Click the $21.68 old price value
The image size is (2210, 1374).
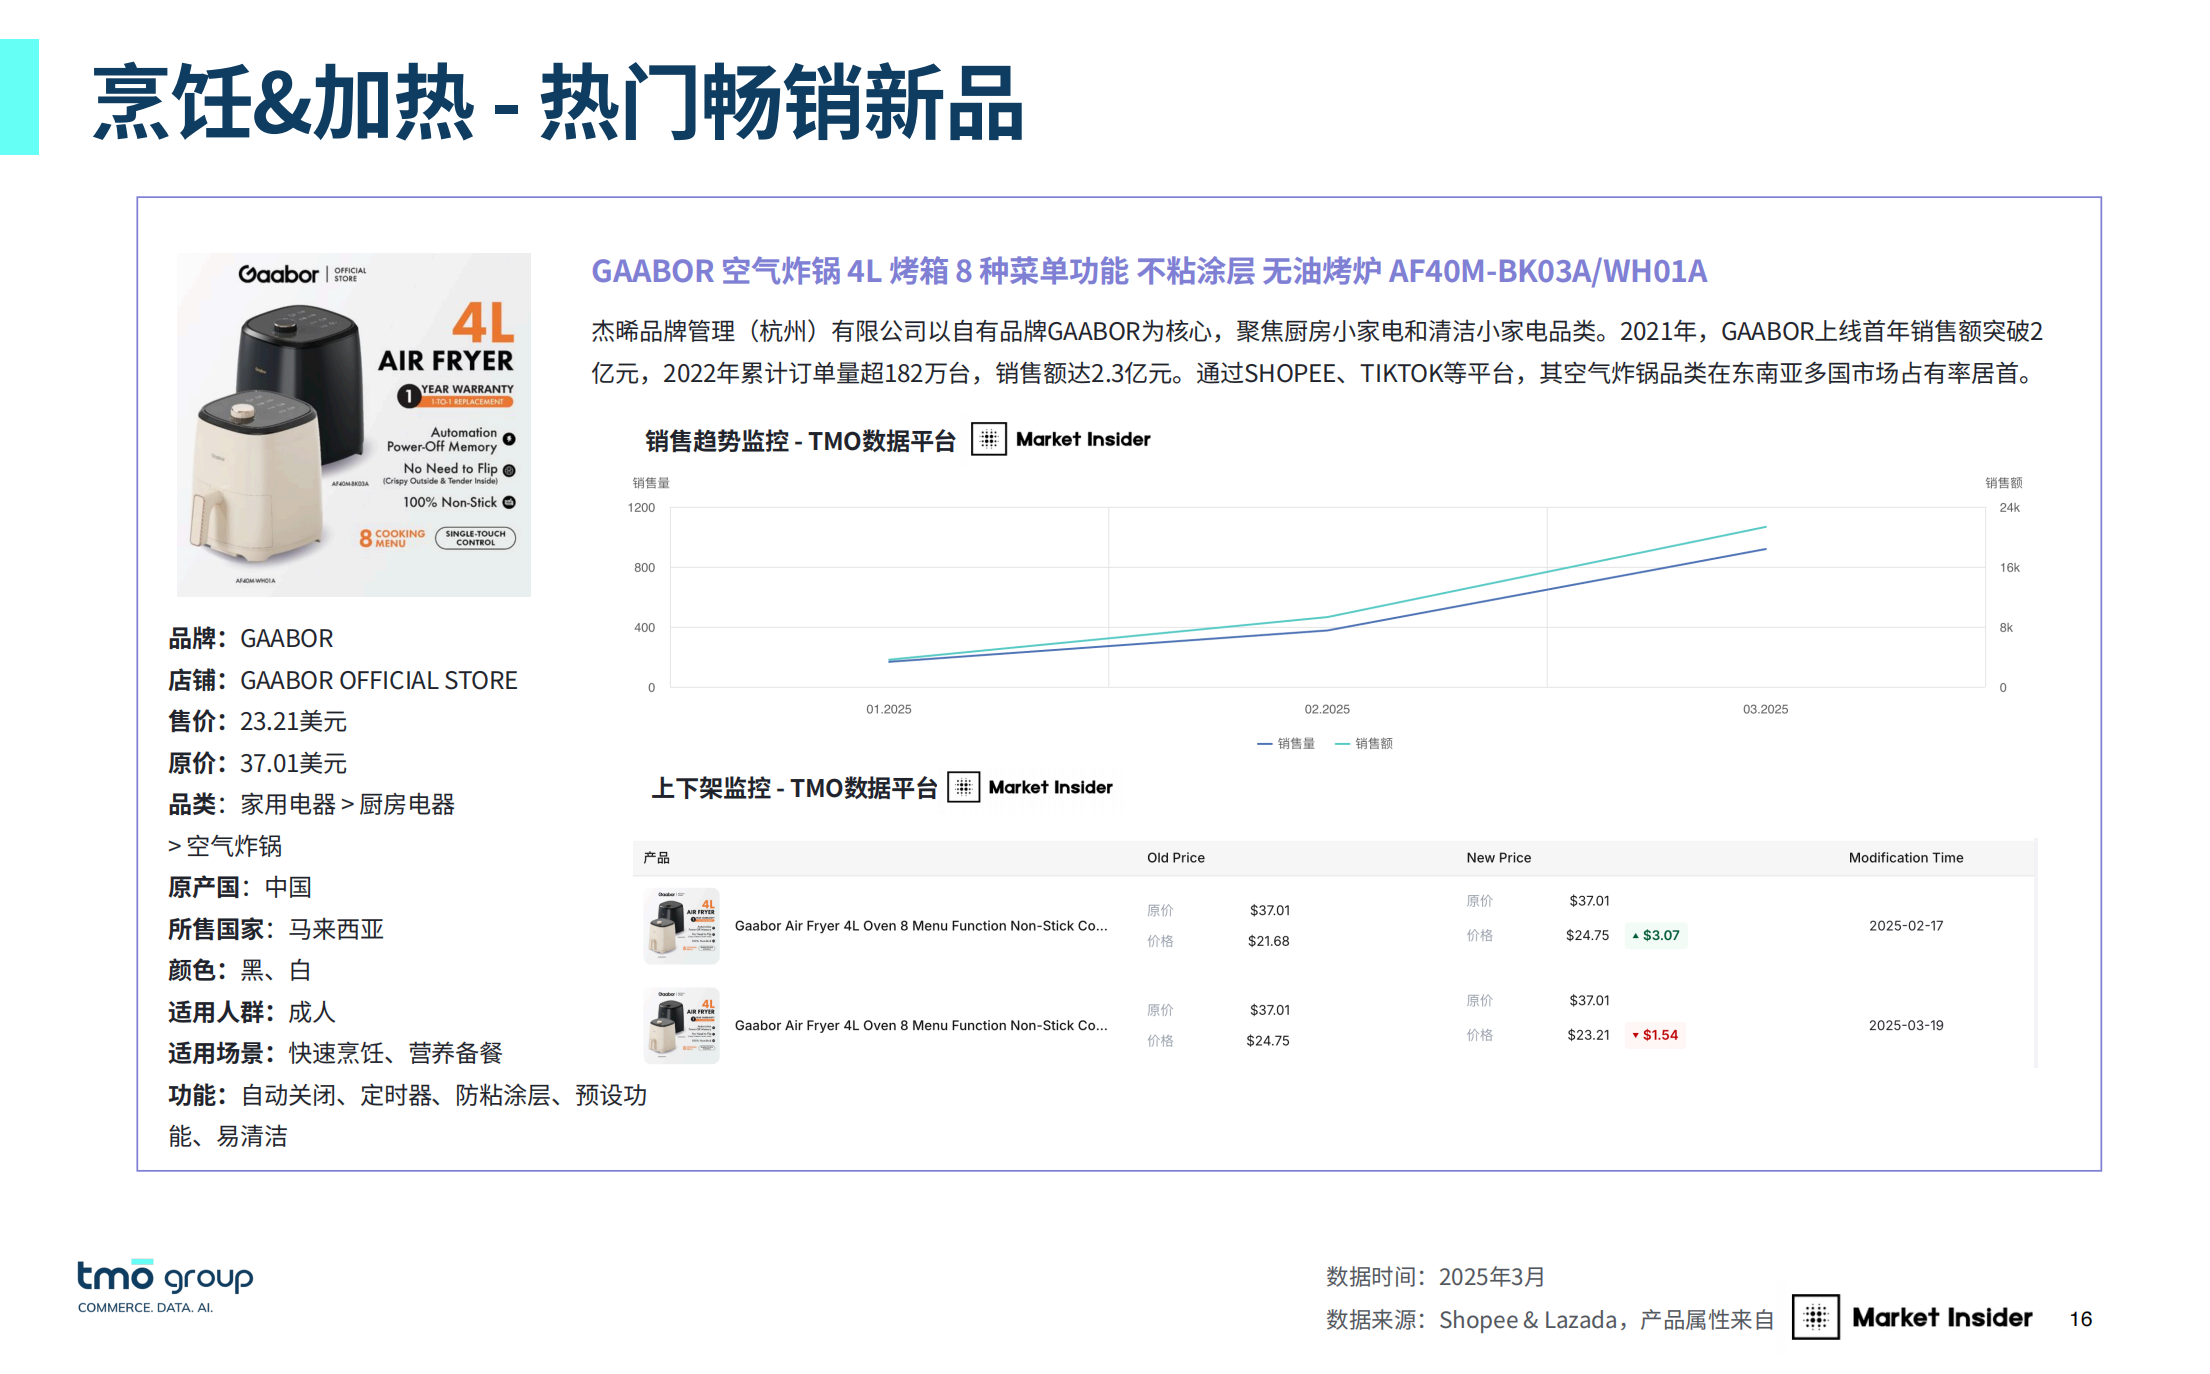click(x=1269, y=941)
